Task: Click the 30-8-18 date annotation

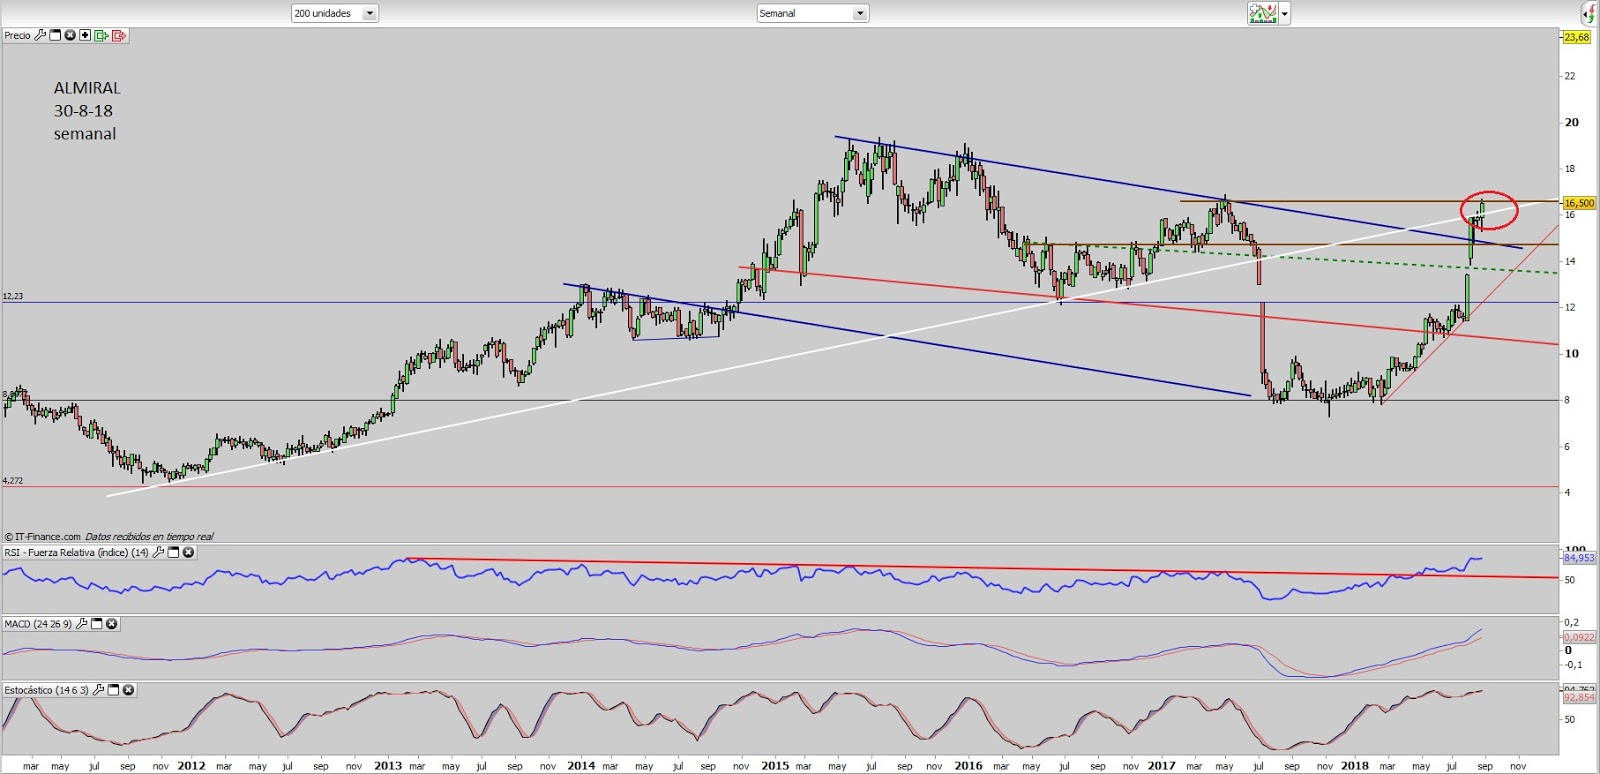Action: (x=83, y=111)
